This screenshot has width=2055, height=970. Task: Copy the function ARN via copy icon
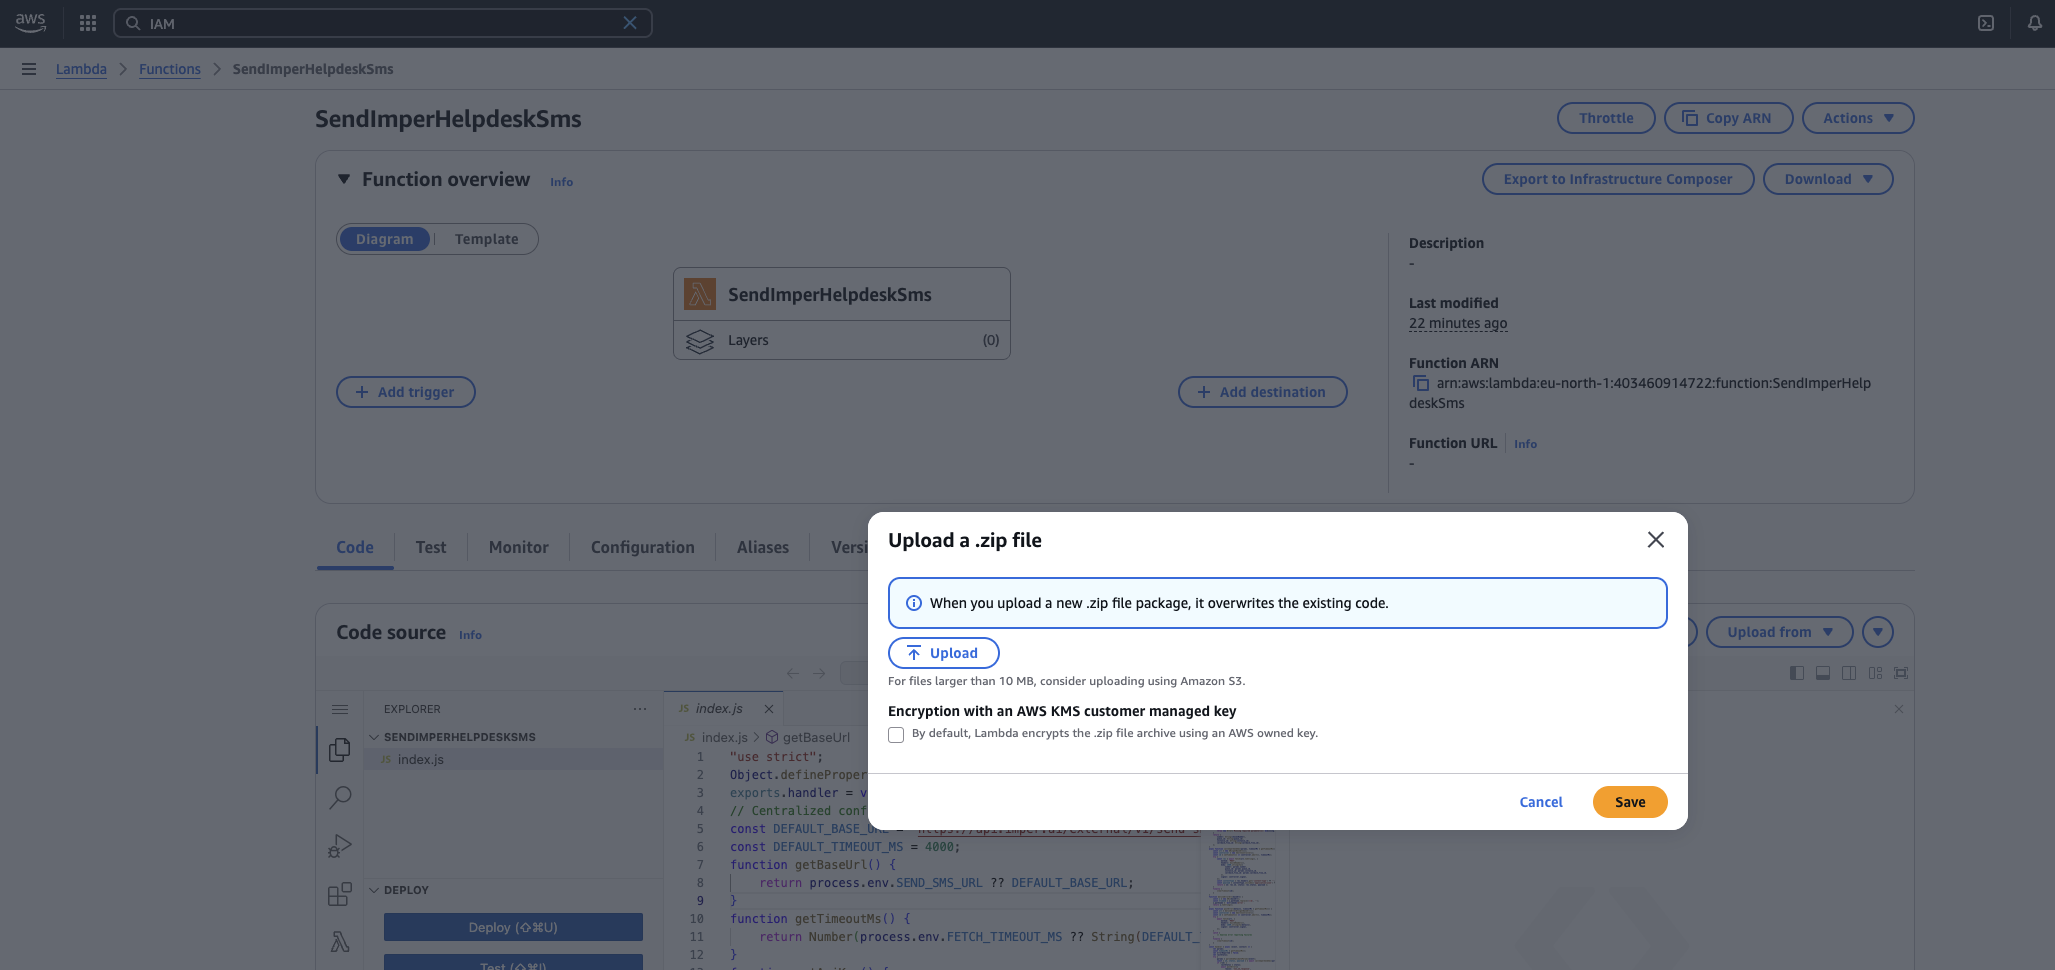(1420, 383)
